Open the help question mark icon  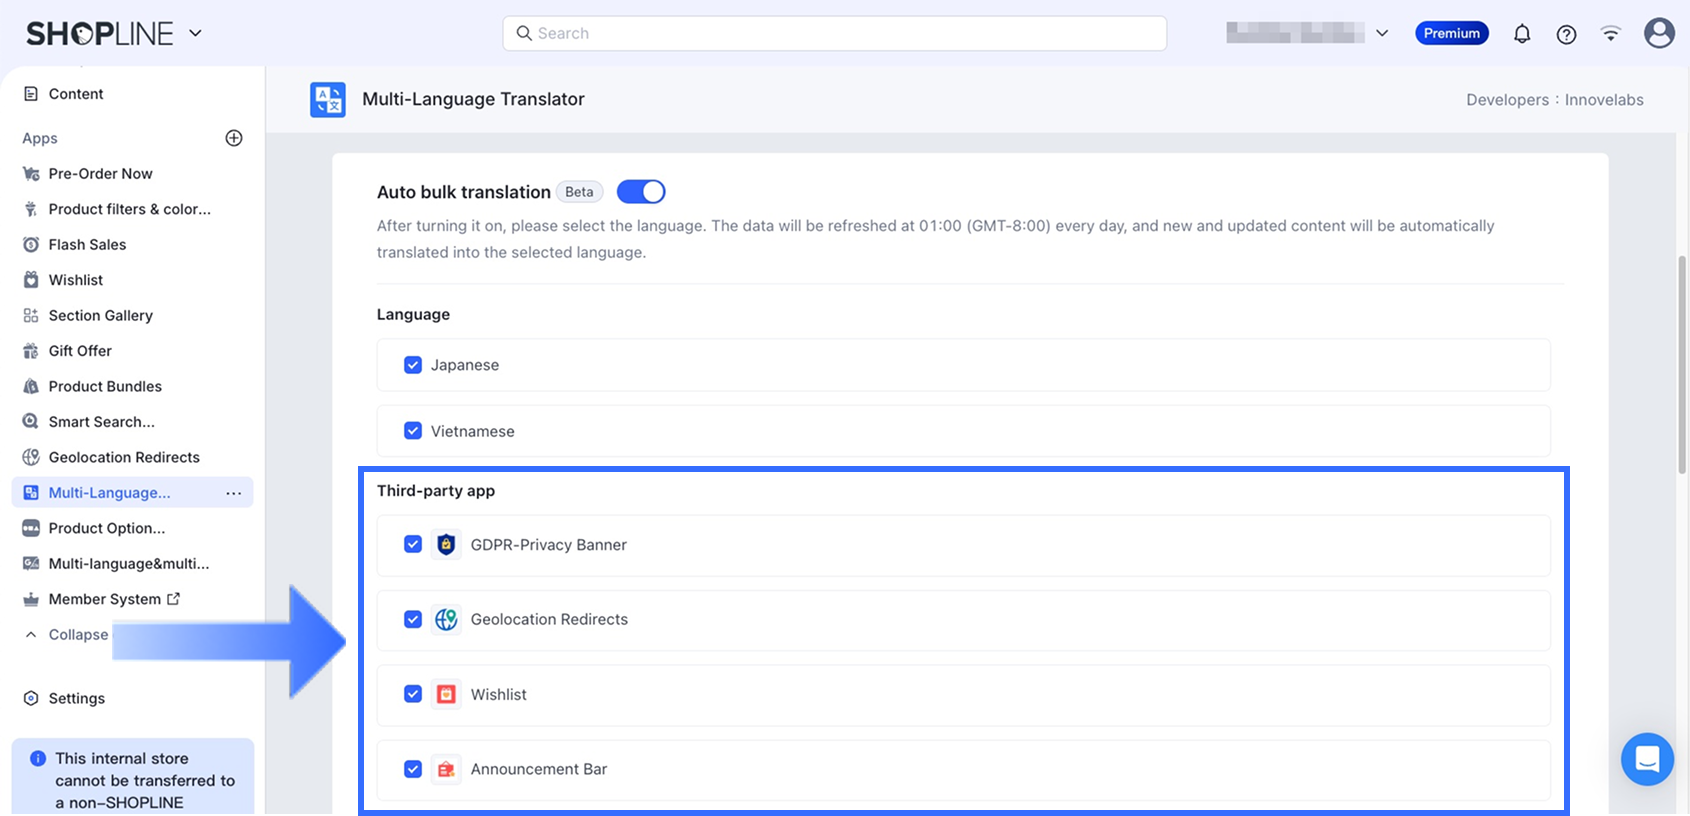[1566, 34]
